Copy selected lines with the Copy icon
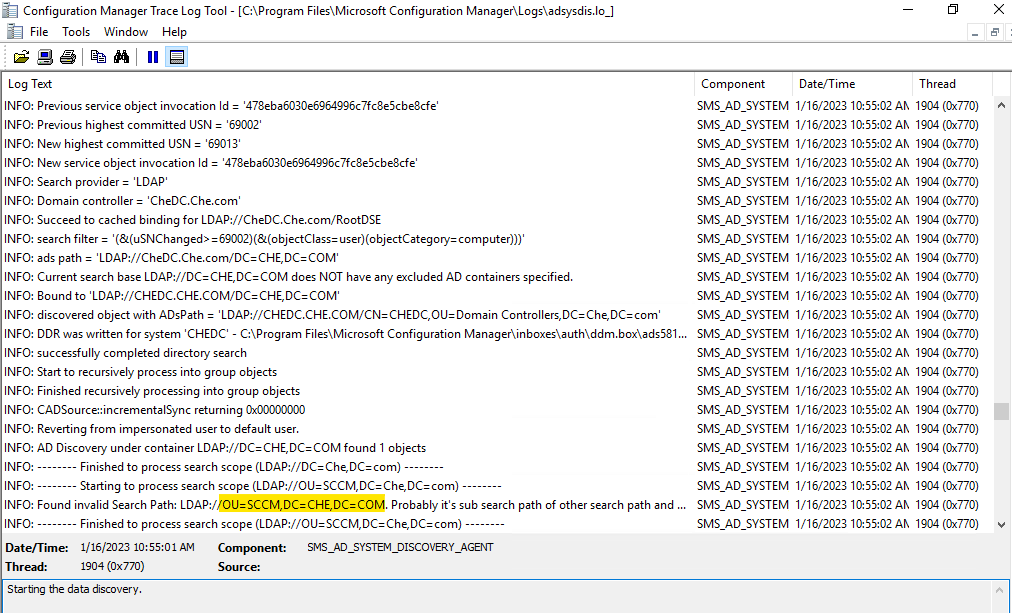This screenshot has width=1012, height=613. point(98,57)
